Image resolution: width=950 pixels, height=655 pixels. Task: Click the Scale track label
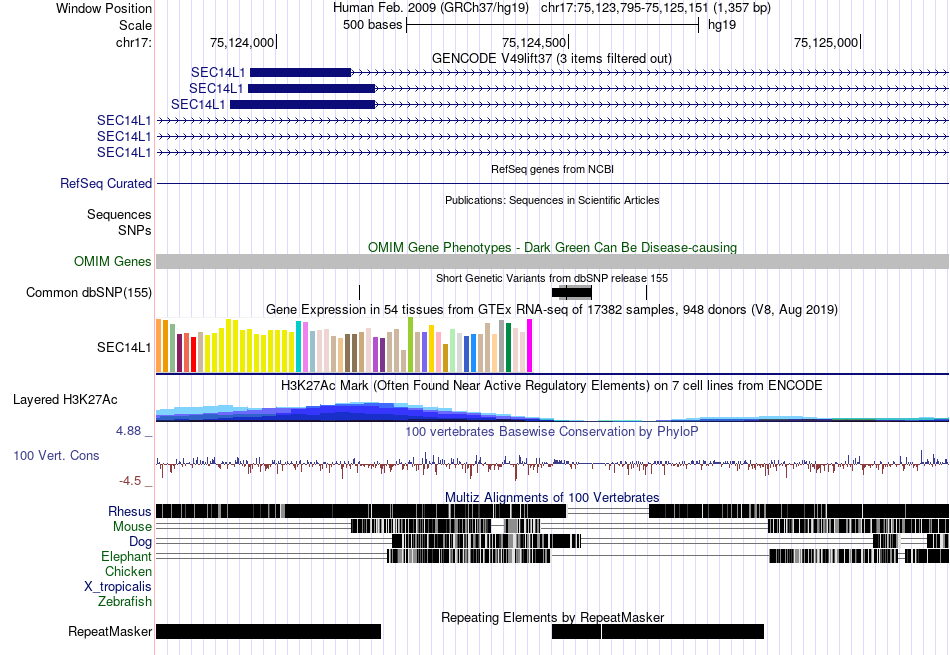tap(135, 25)
